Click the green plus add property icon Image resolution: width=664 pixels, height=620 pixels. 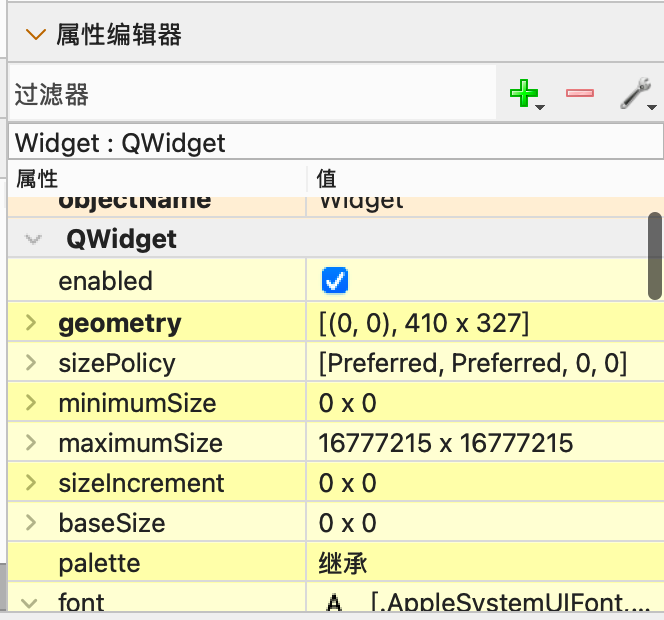click(524, 93)
